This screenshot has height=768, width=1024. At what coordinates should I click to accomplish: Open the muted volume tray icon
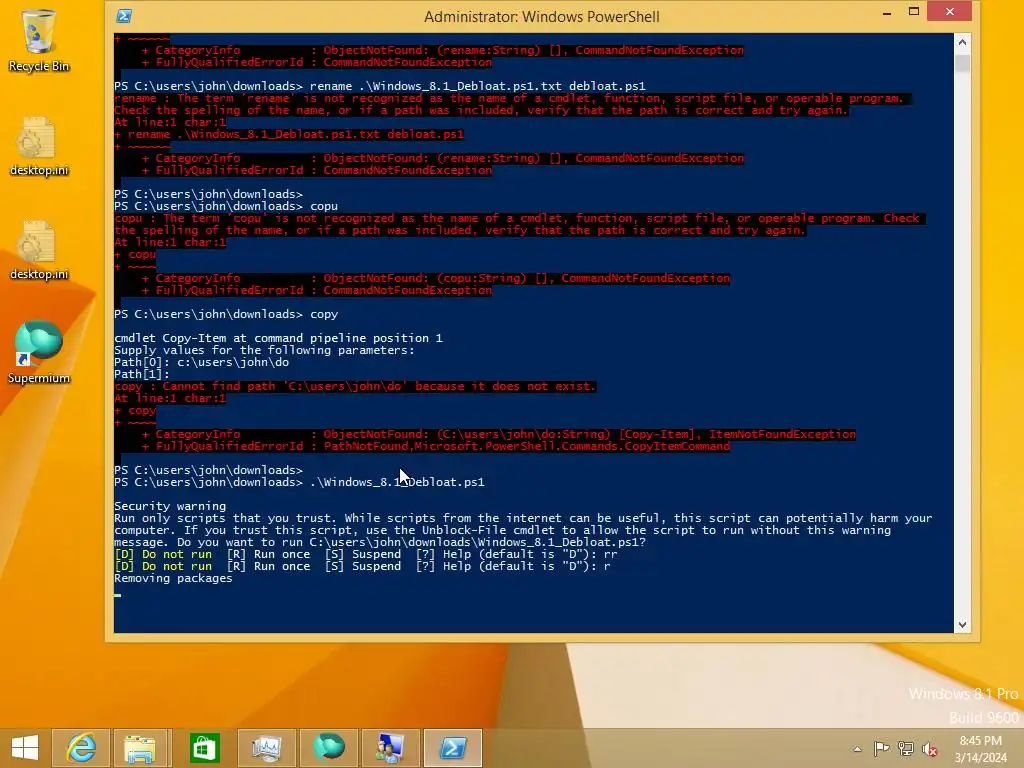pos(930,748)
